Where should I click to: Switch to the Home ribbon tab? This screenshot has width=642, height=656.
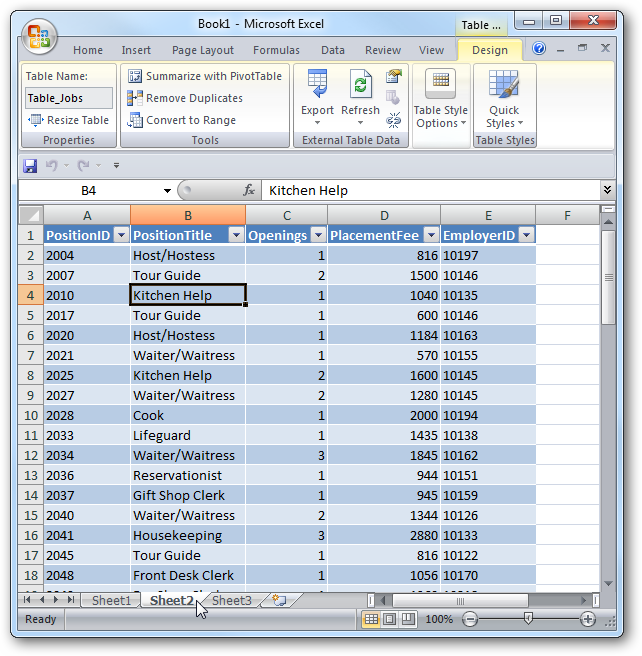click(x=88, y=50)
